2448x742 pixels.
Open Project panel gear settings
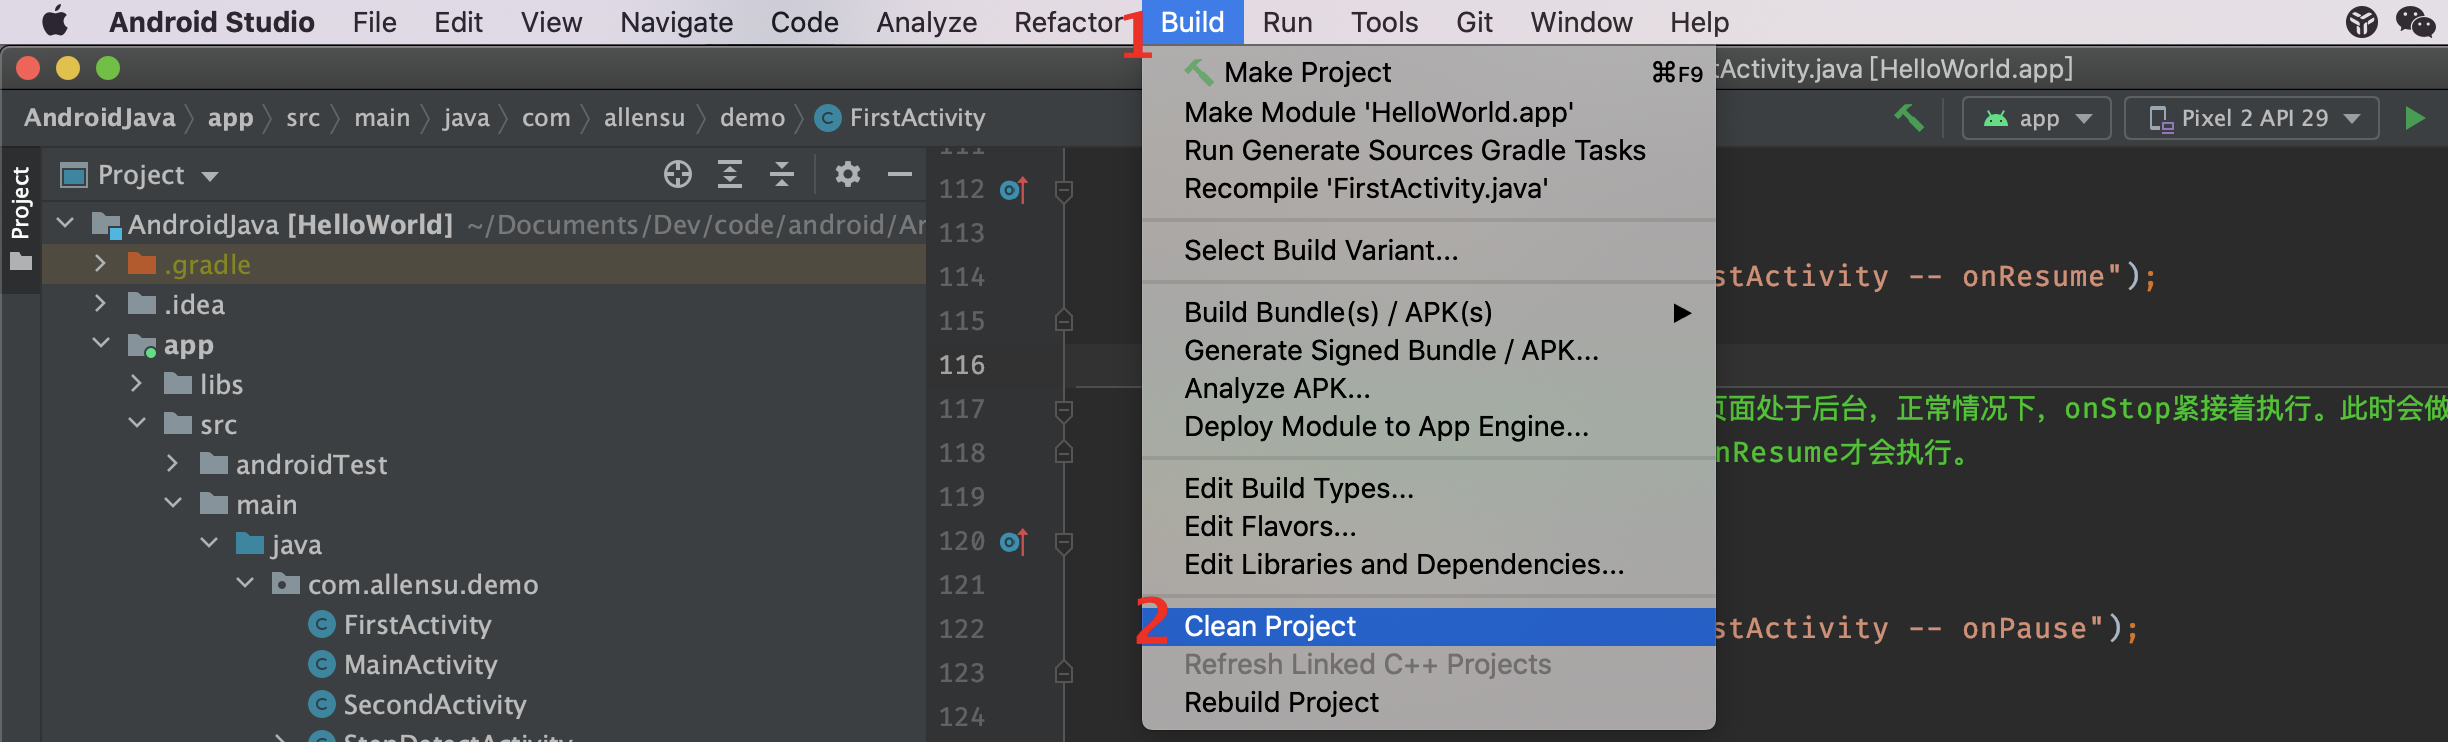click(847, 175)
